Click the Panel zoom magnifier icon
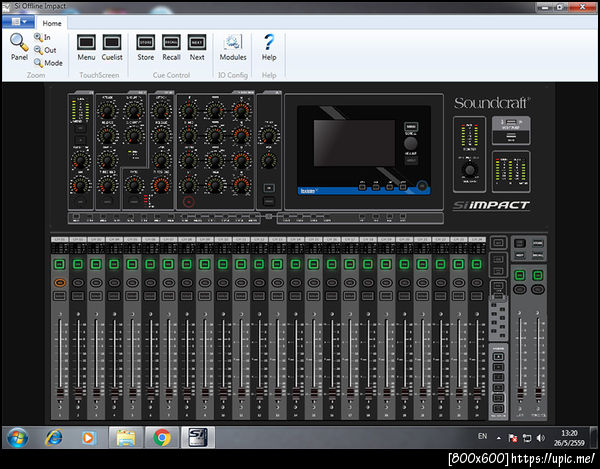The image size is (600, 469). click(x=19, y=42)
